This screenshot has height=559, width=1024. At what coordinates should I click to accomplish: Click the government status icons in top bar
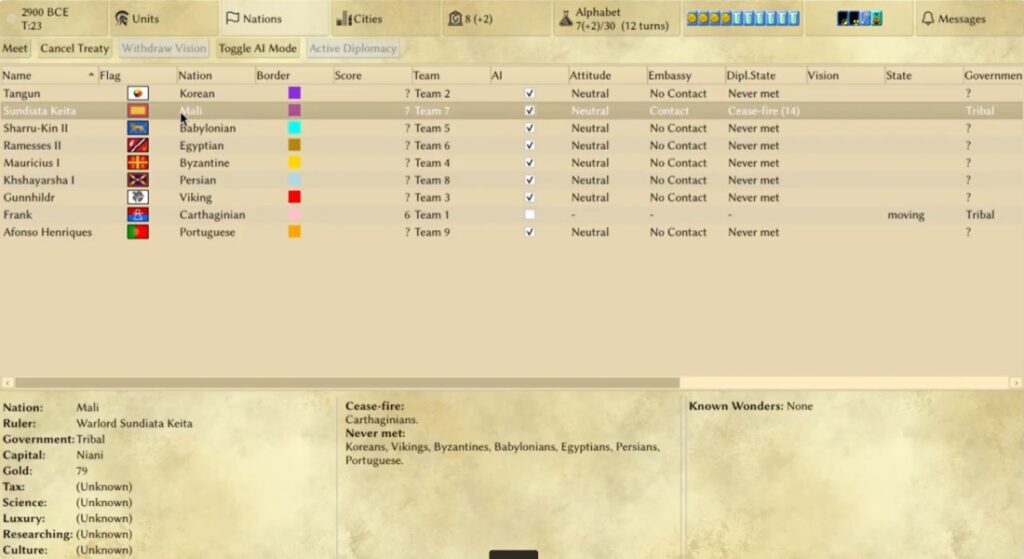point(859,18)
